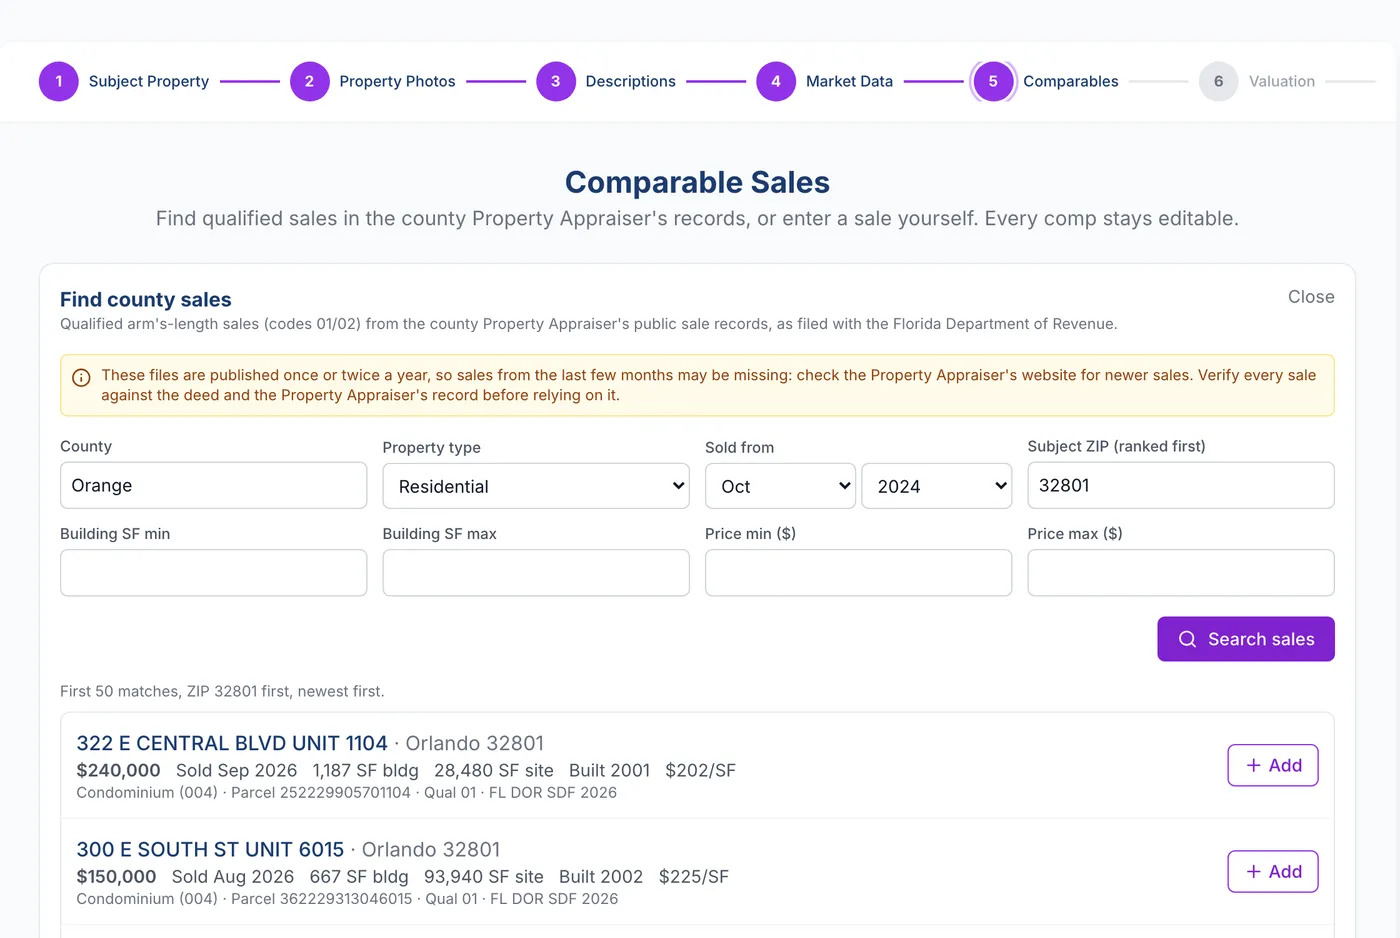Click the $240,000 sale price
Screen dimensions: 1400x938
(118, 770)
